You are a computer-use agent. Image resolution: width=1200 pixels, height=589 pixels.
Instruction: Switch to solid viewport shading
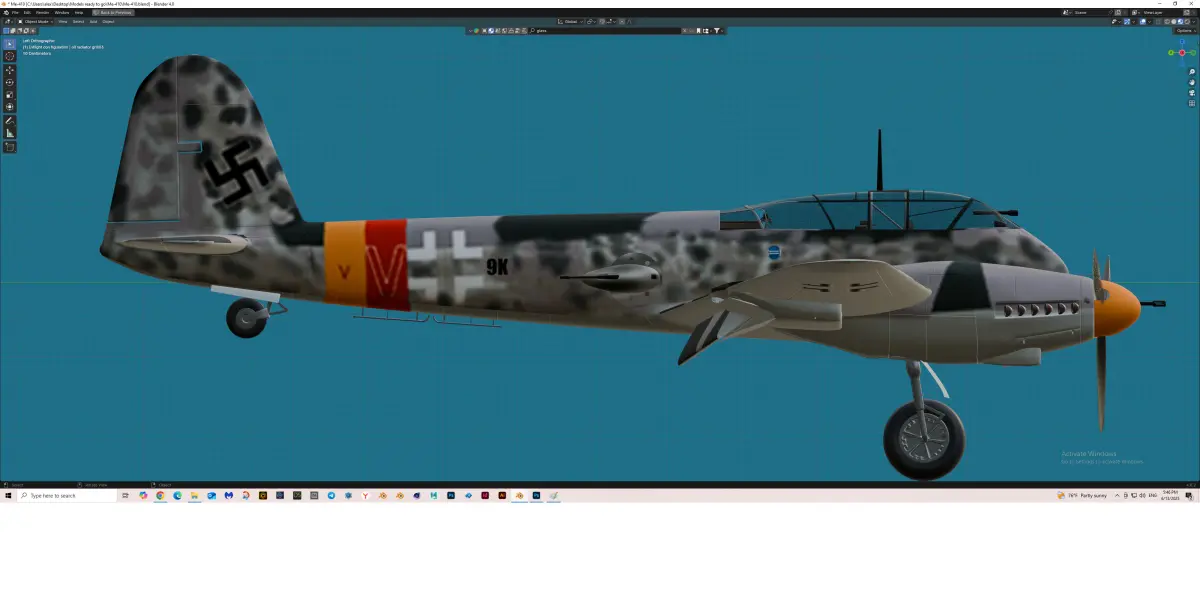click(1174, 22)
